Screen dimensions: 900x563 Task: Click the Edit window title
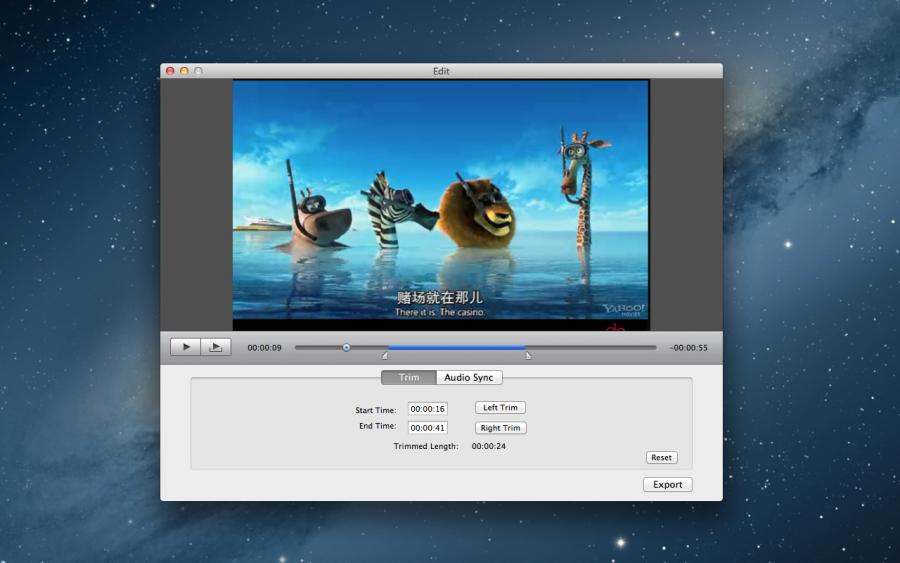click(x=441, y=71)
